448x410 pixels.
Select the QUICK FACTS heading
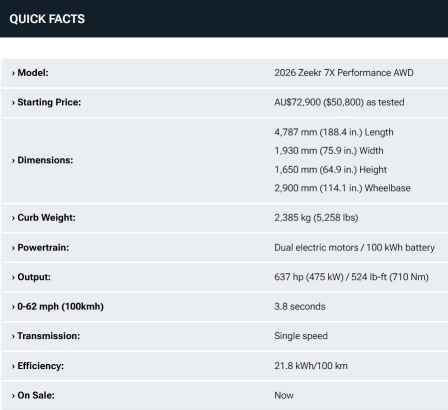[x=47, y=19]
